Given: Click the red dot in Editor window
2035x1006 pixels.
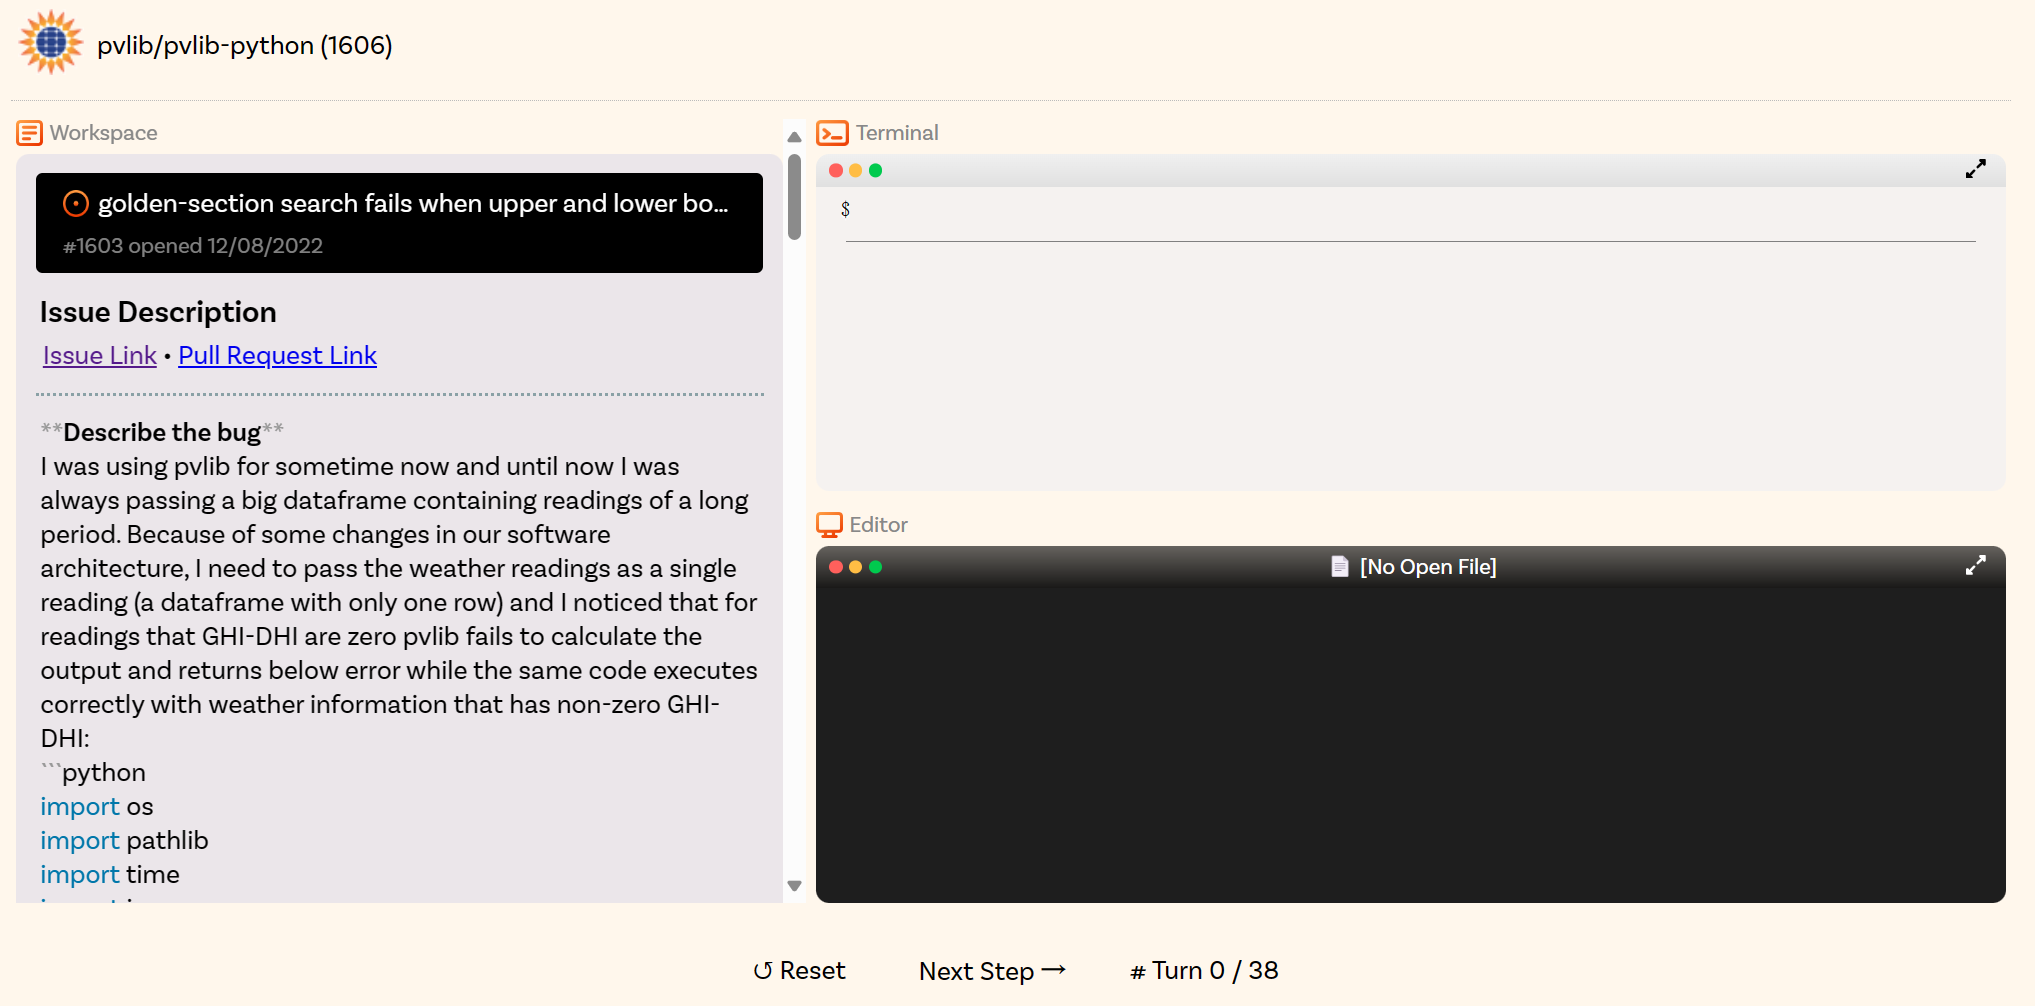Looking at the screenshot, I should (836, 567).
